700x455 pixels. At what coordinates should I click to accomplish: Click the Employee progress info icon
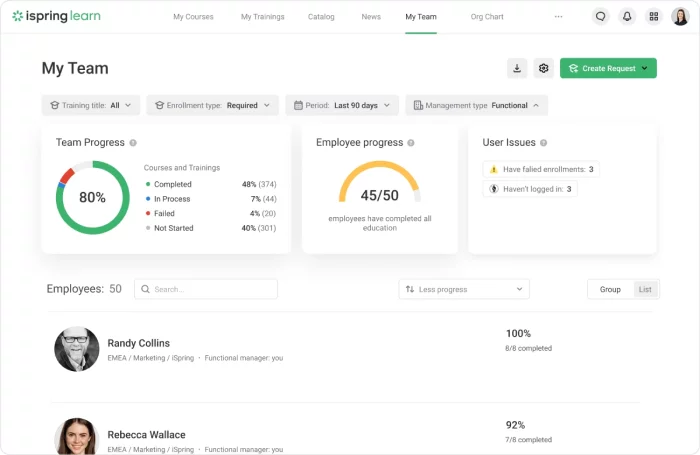click(x=411, y=143)
